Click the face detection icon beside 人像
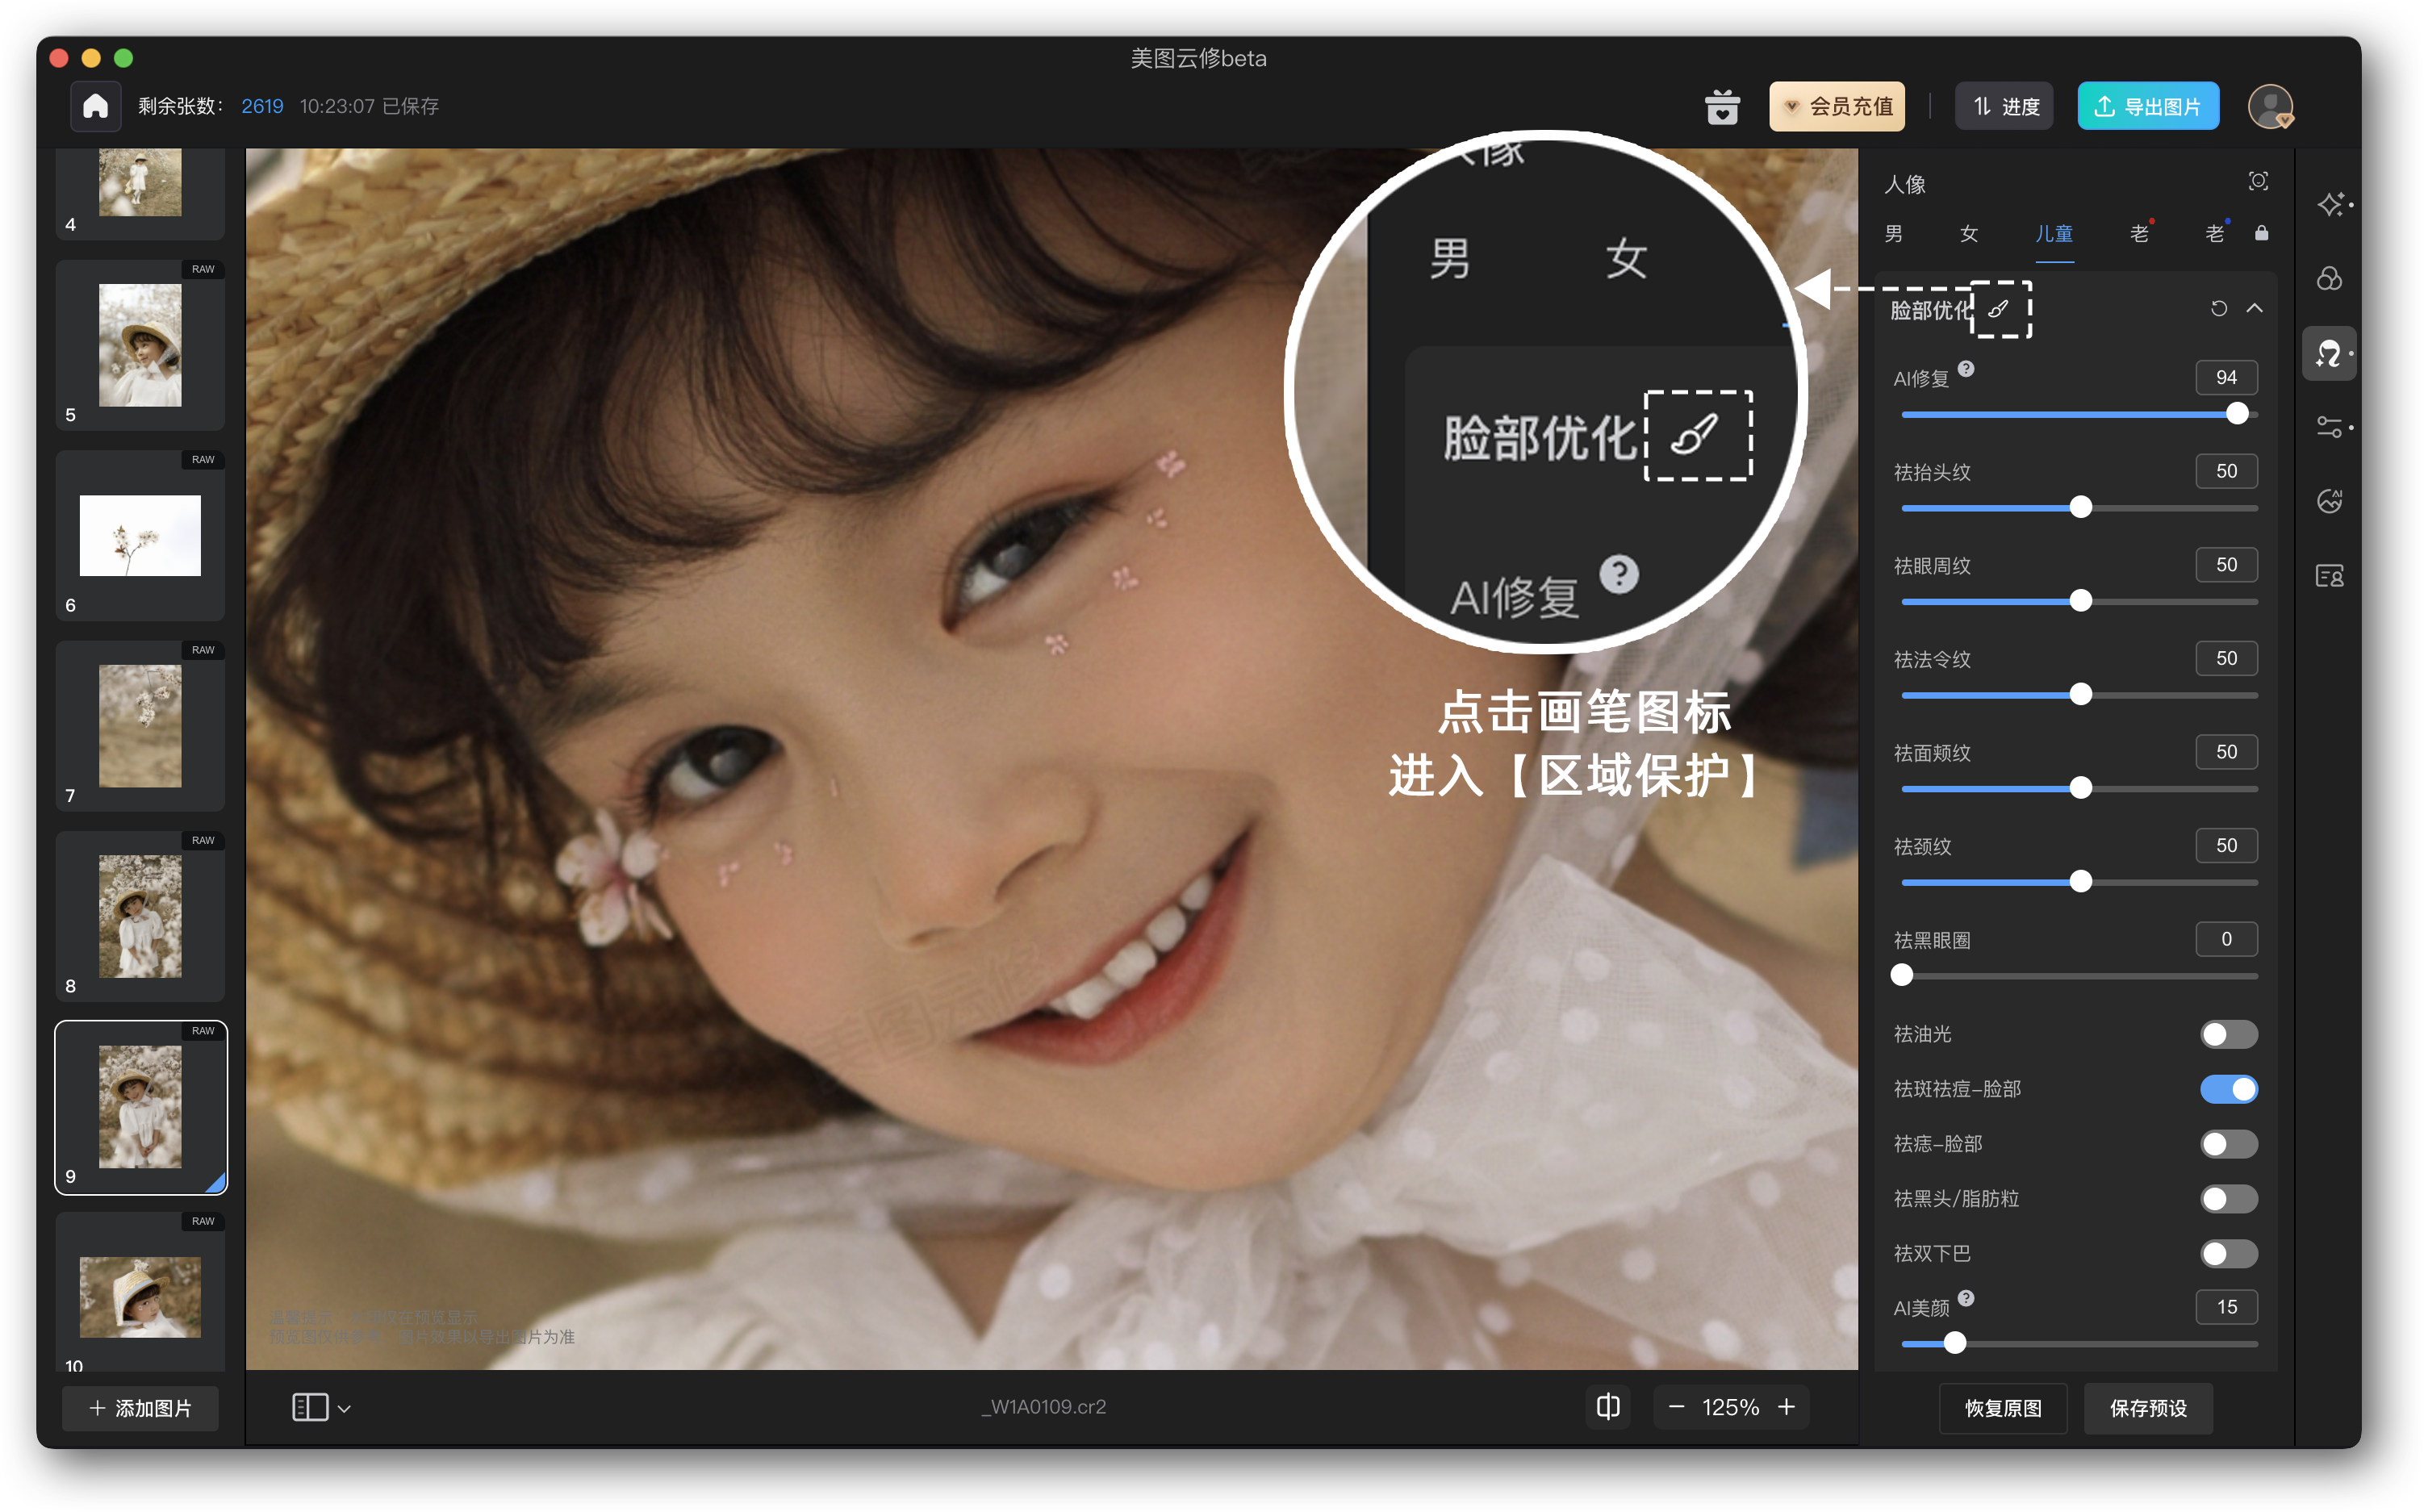 pyautogui.click(x=2258, y=181)
